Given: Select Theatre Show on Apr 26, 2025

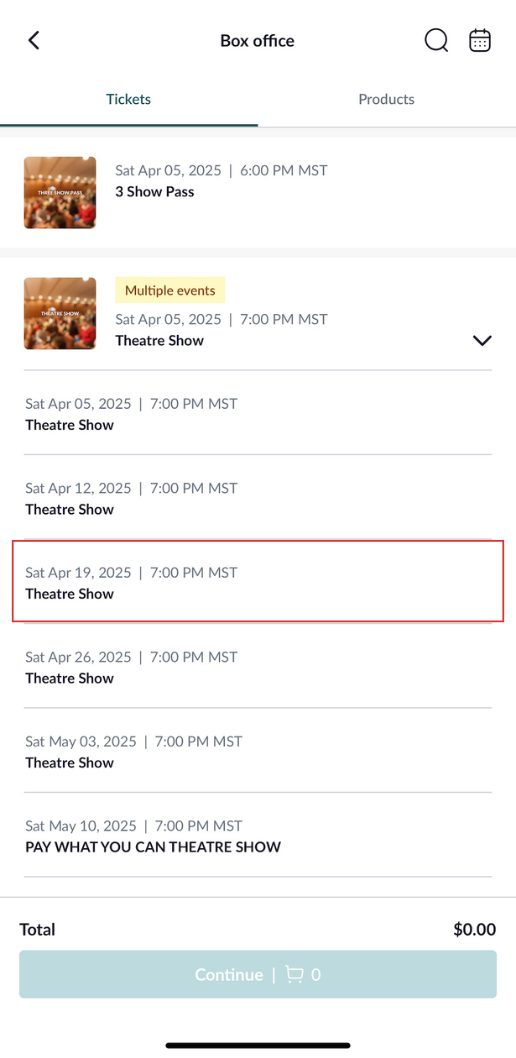Looking at the screenshot, I should tap(258, 665).
